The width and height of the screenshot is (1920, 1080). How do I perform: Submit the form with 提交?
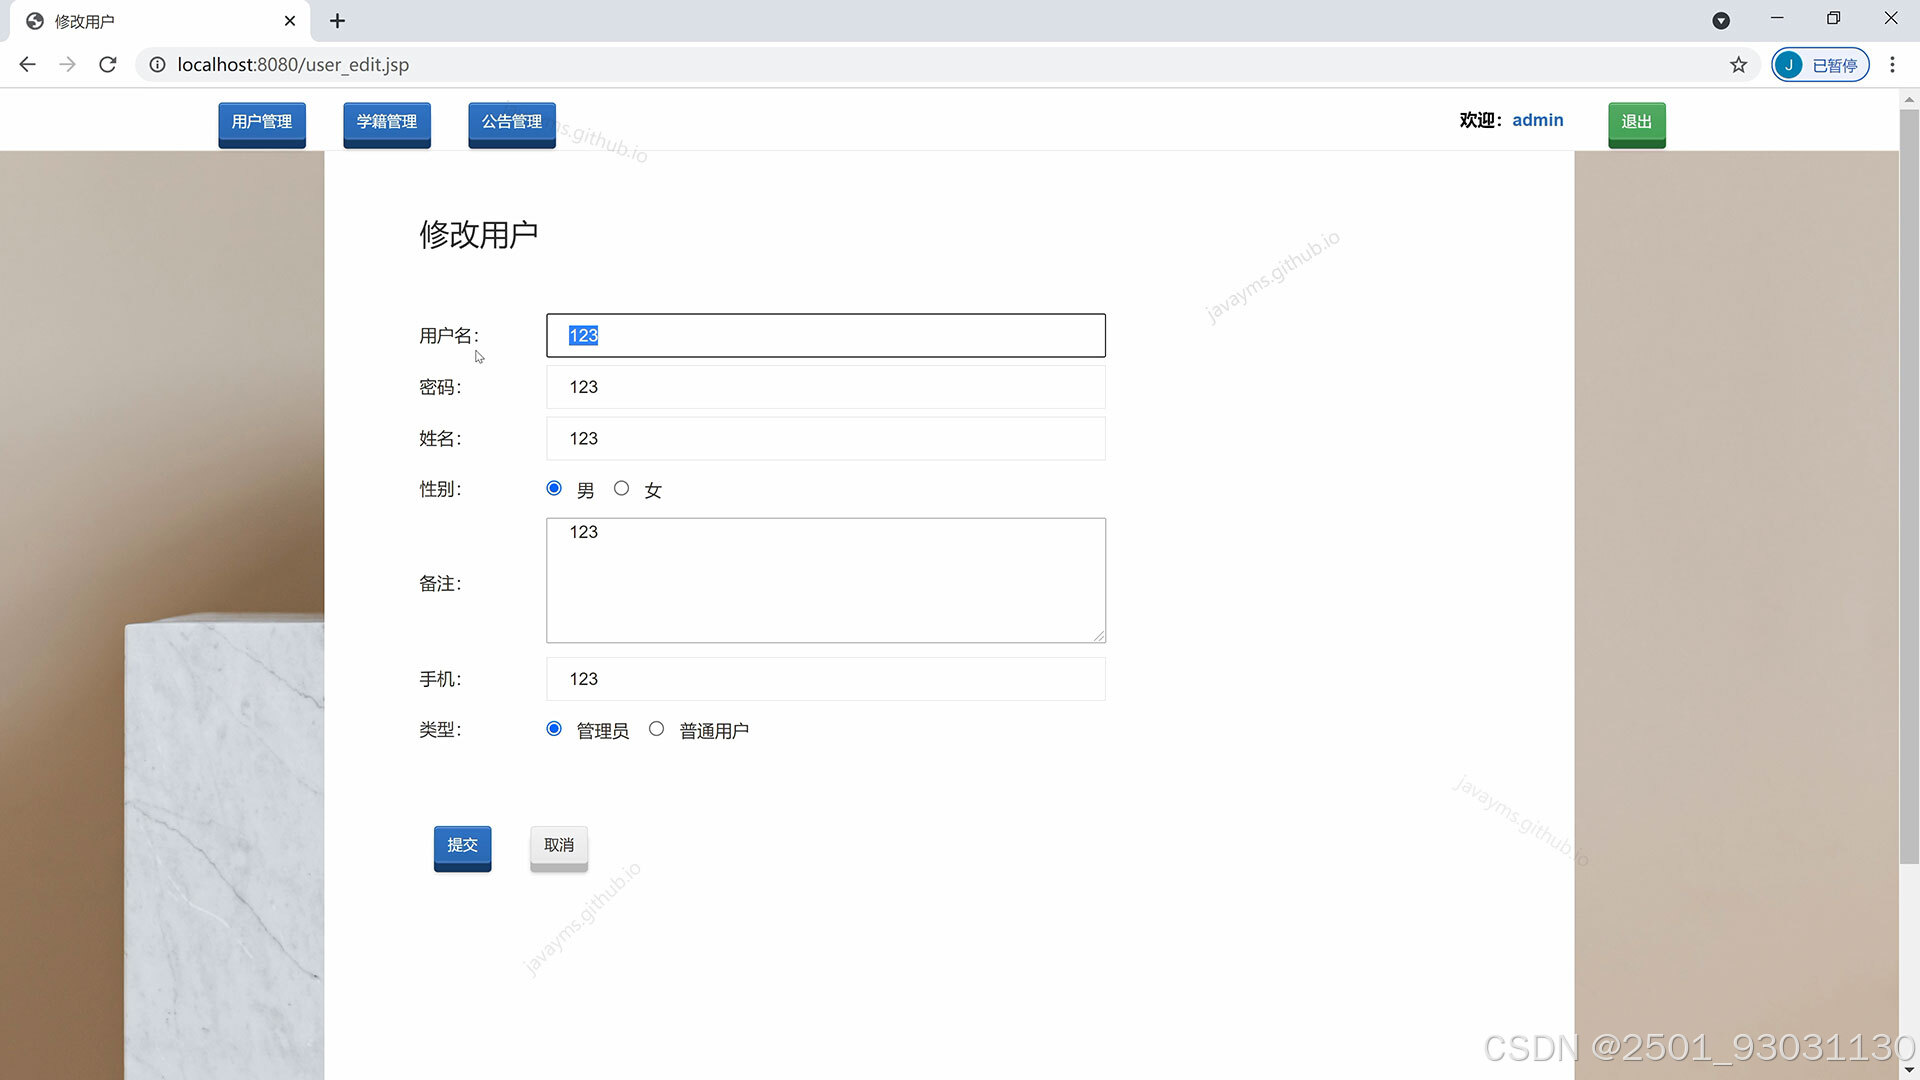pos(462,847)
